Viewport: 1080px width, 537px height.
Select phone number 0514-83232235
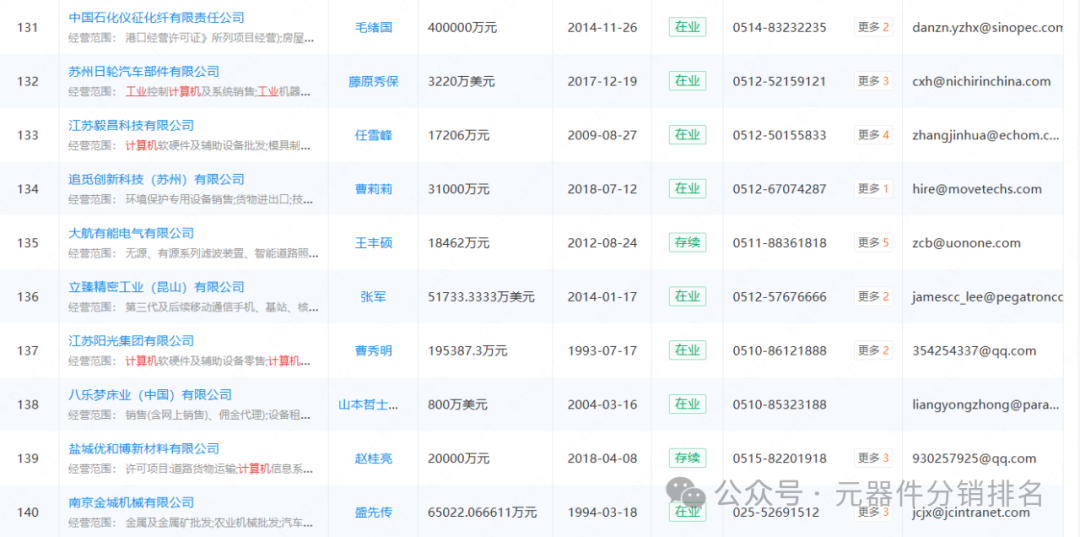(x=779, y=28)
